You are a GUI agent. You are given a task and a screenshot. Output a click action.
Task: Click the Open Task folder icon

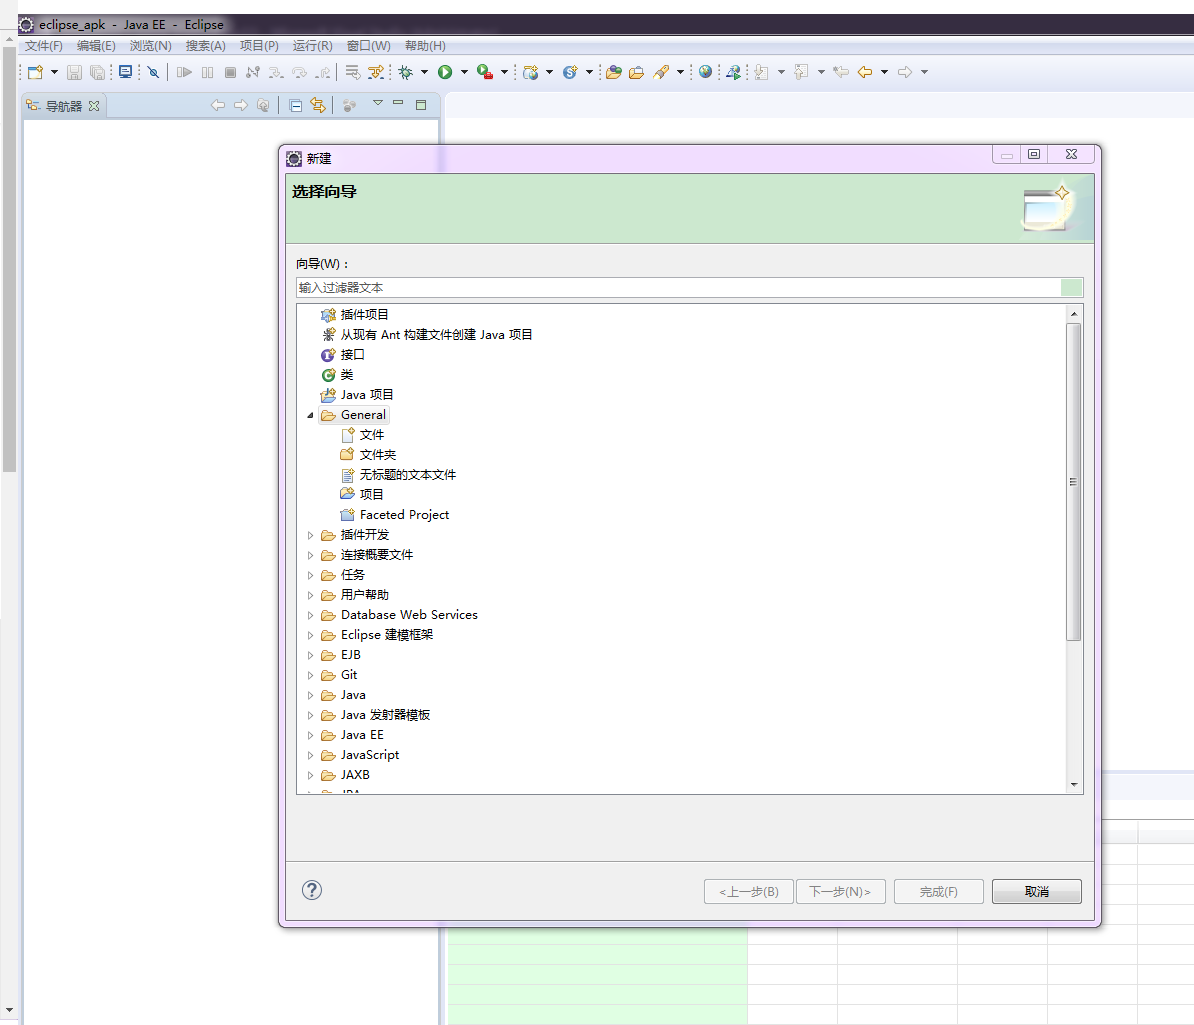click(x=637, y=72)
